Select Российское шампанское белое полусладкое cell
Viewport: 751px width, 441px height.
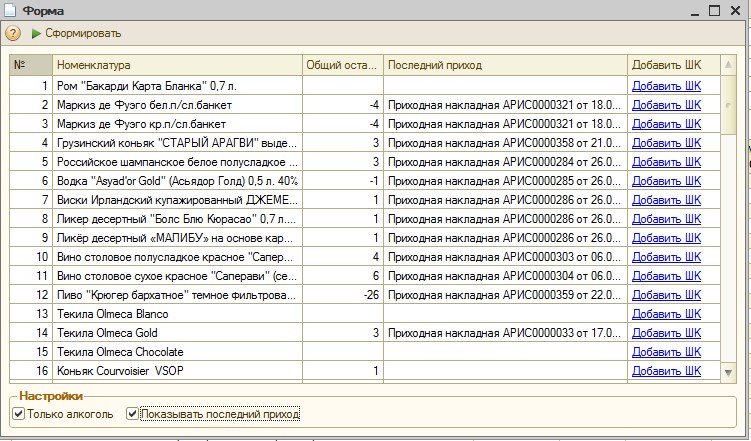pos(177,162)
